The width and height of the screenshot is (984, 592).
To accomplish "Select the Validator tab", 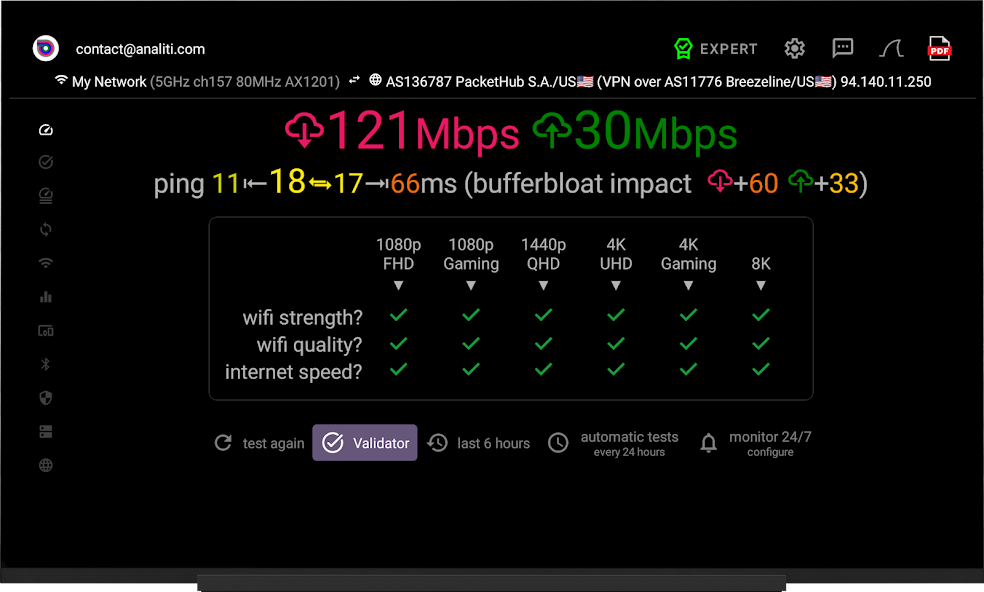I will [365, 443].
